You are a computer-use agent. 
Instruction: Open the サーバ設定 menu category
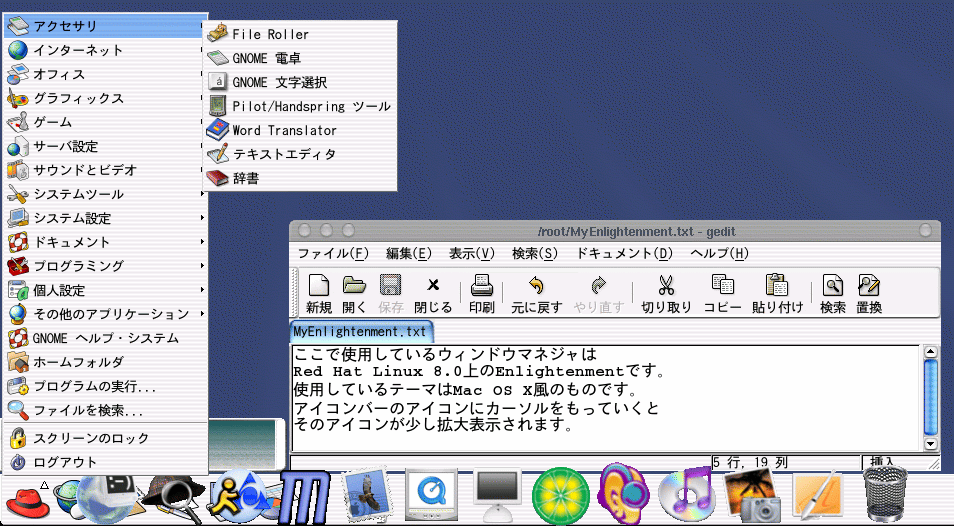tap(105, 146)
